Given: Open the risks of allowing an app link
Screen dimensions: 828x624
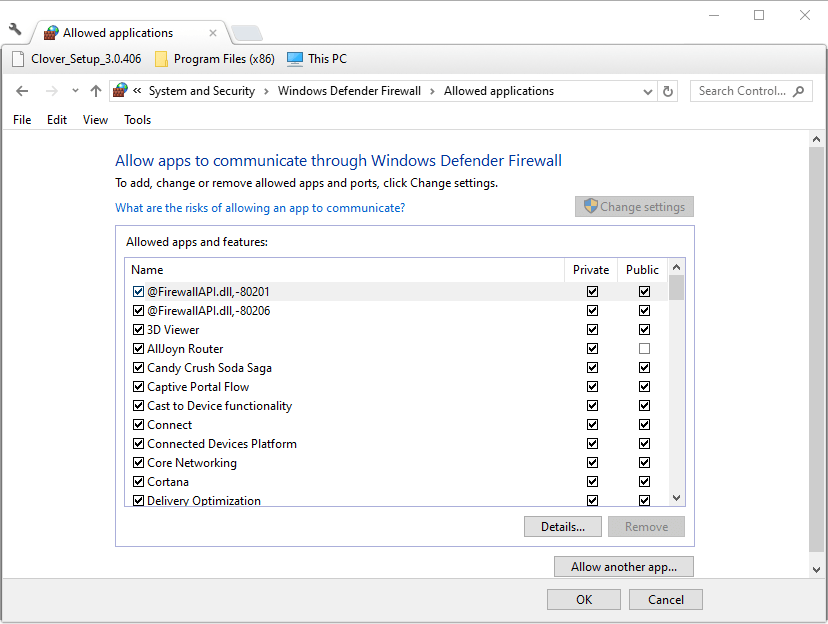Looking at the screenshot, I should (260, 207).
